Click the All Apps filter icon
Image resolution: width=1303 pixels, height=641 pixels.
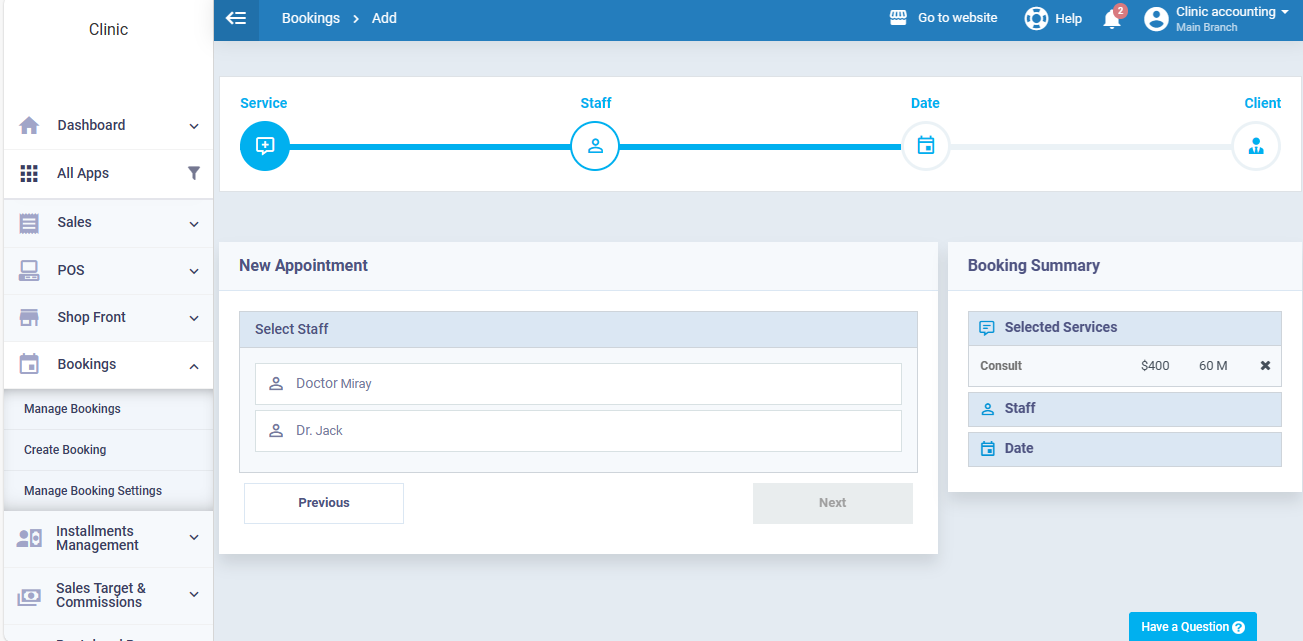coord(194,173)
